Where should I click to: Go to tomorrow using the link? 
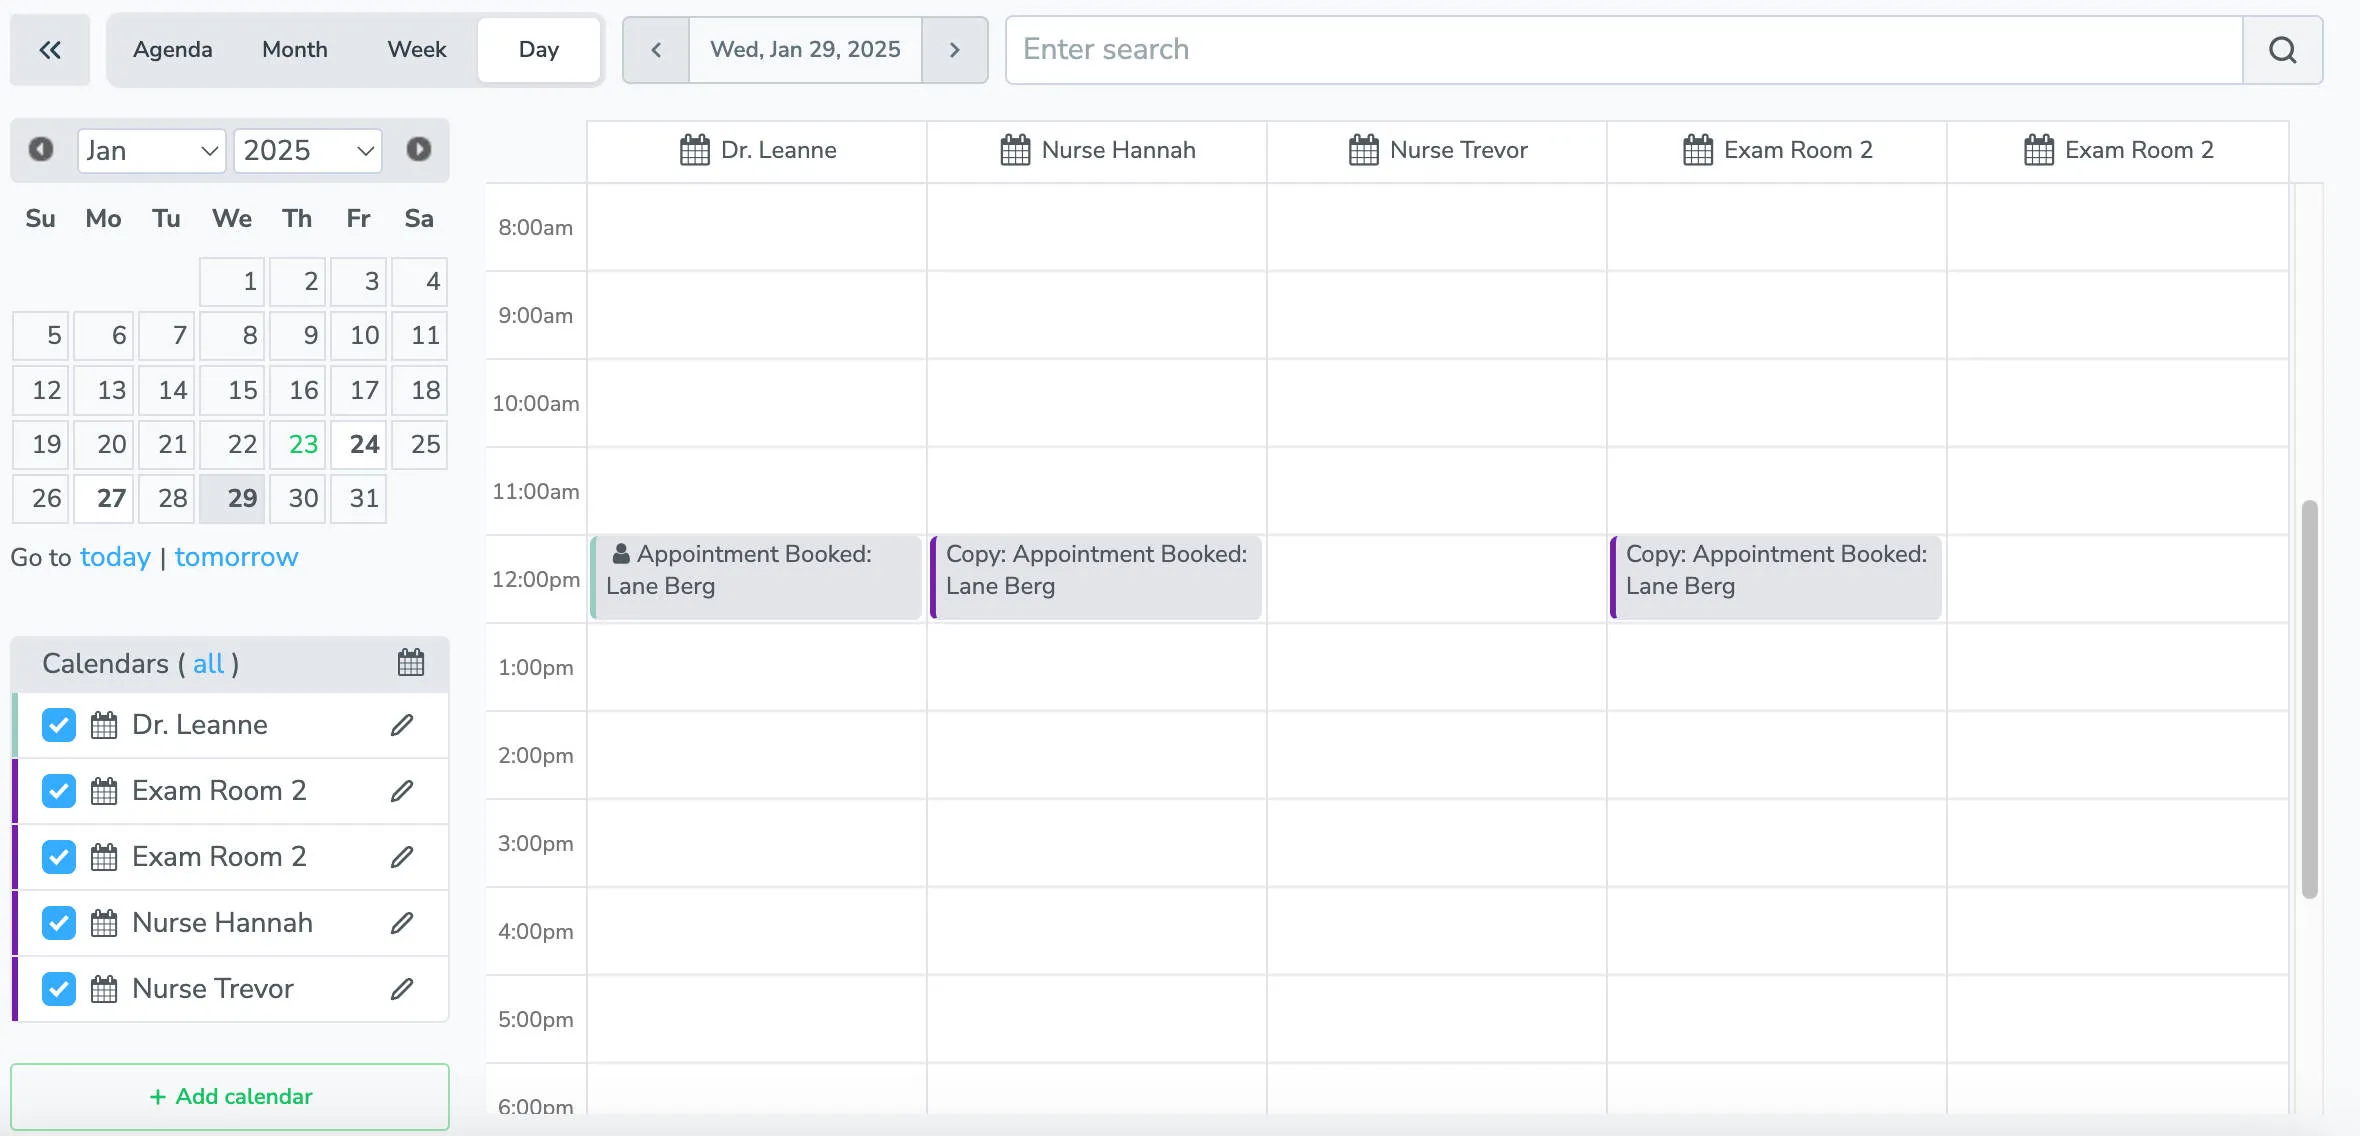pos(236,557)
